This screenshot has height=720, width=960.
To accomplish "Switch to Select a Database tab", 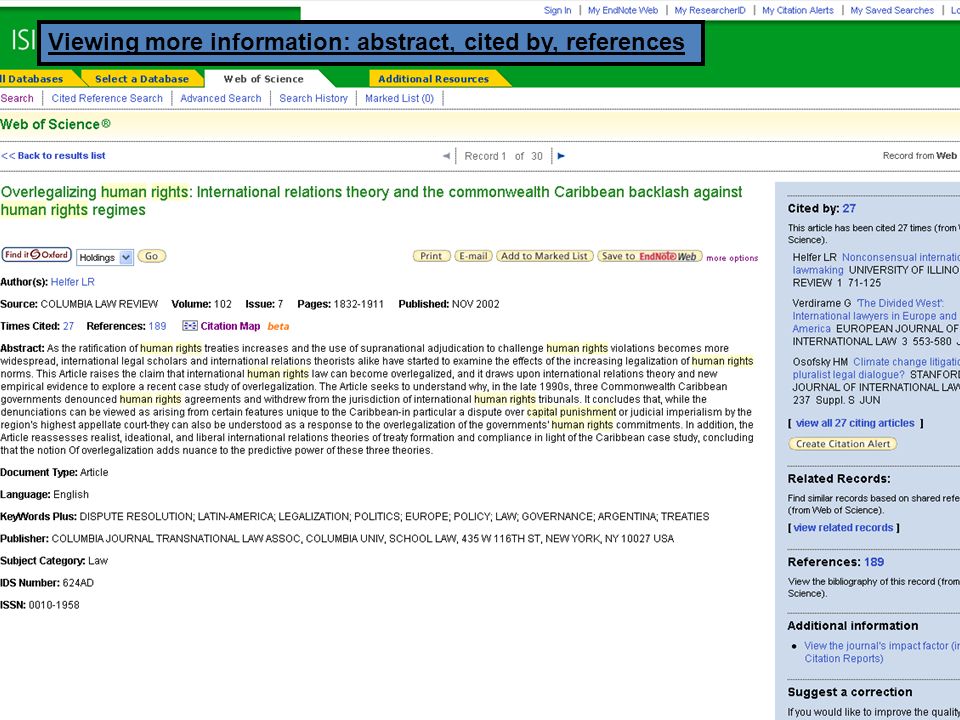I will pos(141,78).
